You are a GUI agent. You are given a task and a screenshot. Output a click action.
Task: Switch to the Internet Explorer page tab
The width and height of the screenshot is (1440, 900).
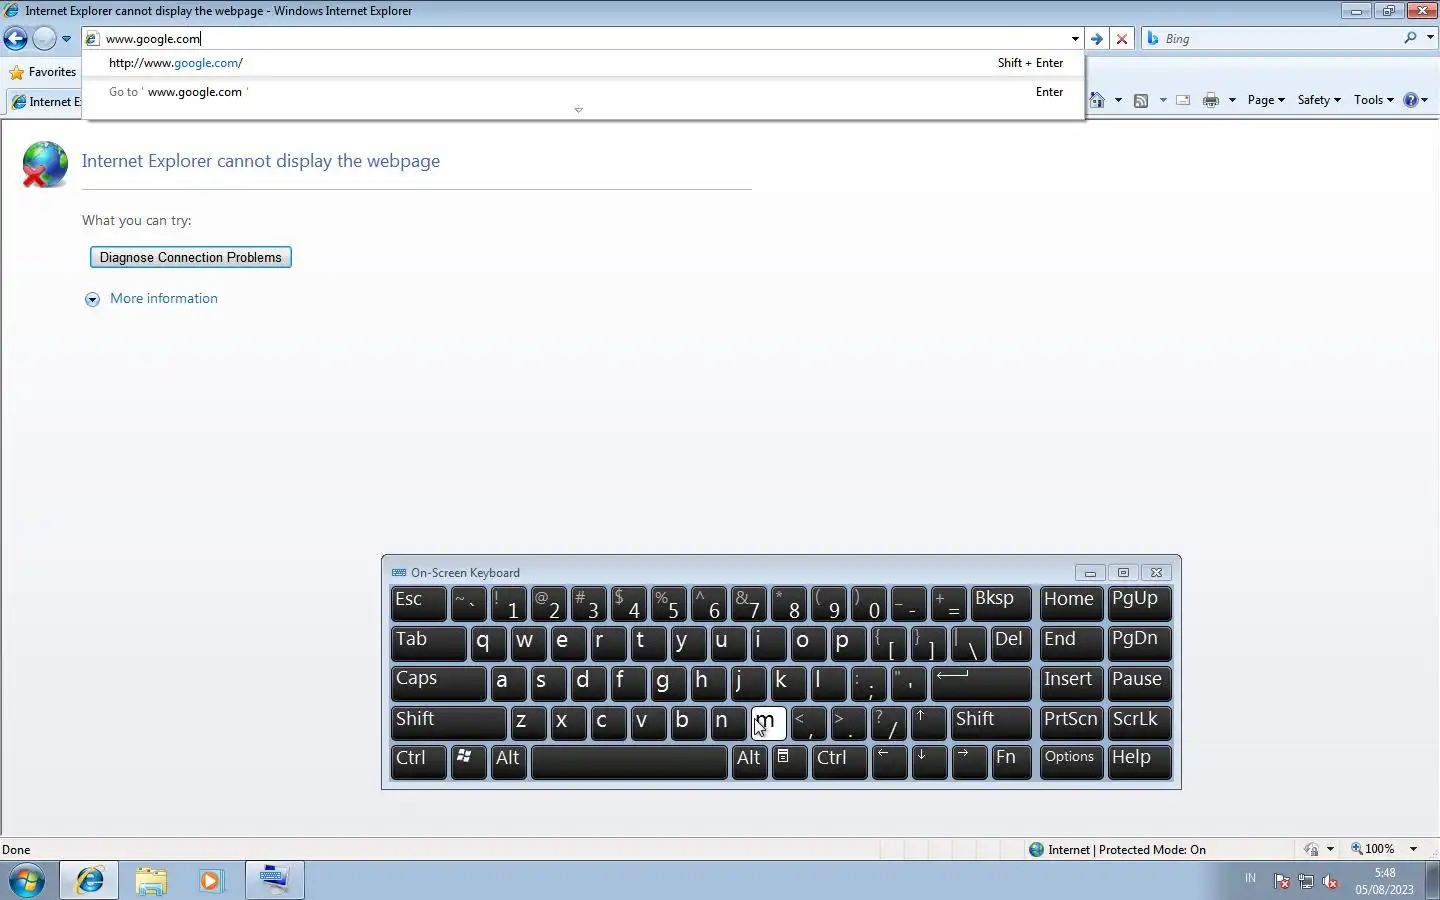pyautogui.click(x=45, y=102)
